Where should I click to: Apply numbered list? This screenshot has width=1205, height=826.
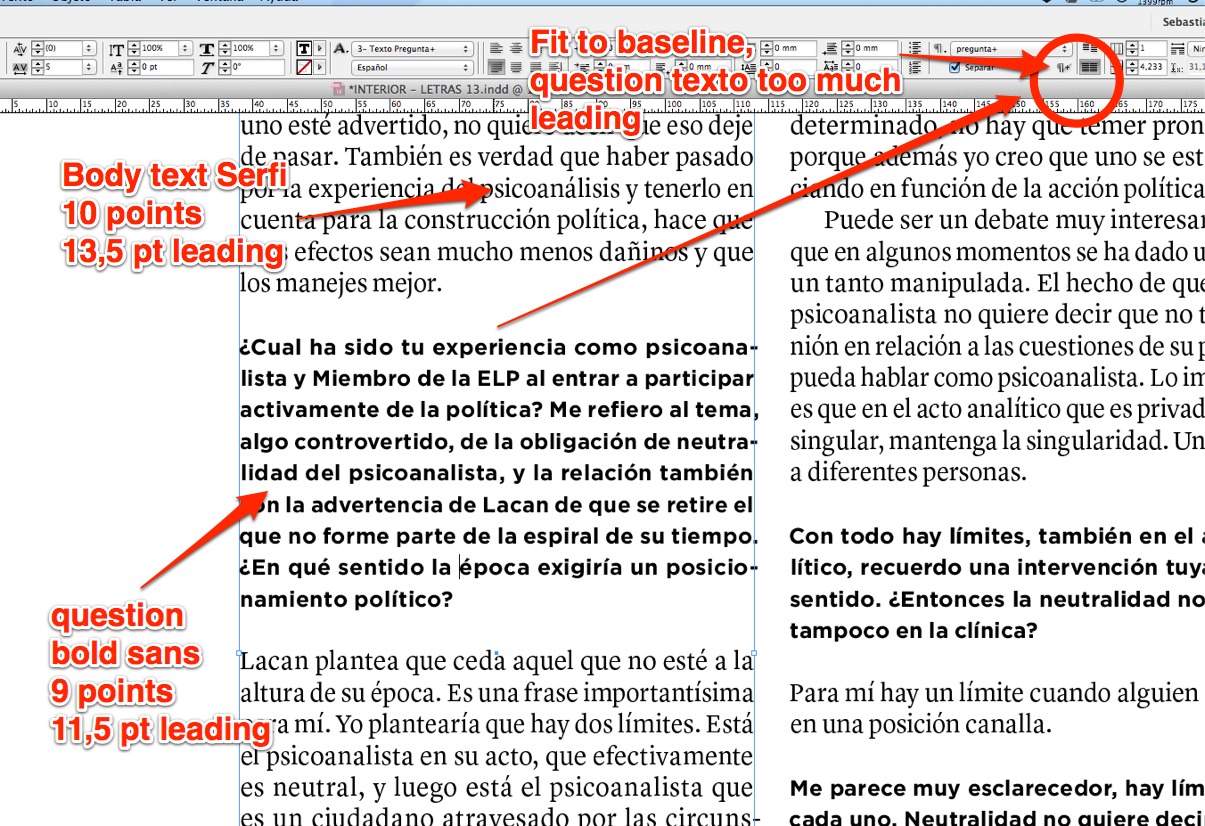coord(915,67)
